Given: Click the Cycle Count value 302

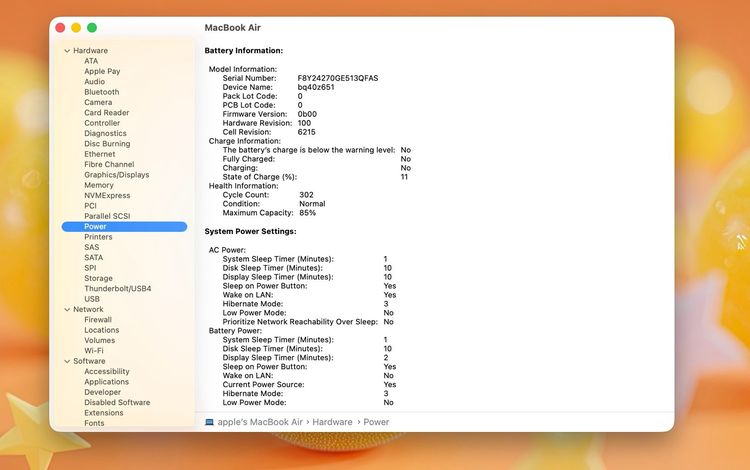Looking at the screenshot, I should [306, 195].
